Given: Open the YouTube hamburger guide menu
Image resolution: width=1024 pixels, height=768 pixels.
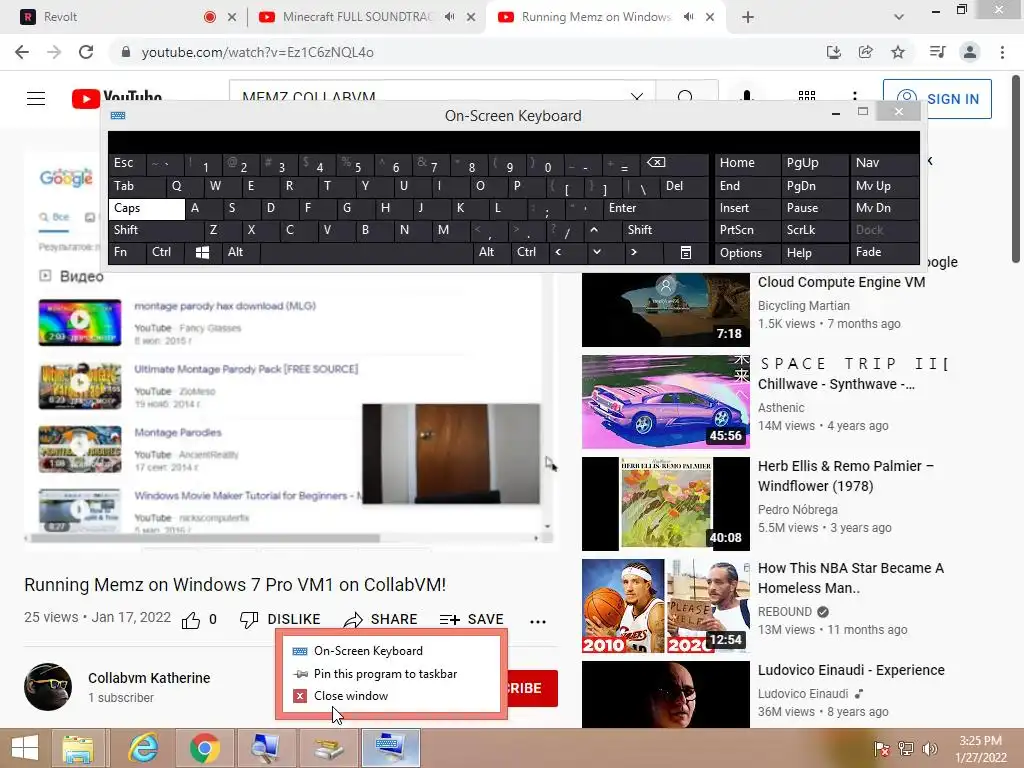Looking at the screenshot, I should pyautogui.click(x=36, y=99).
